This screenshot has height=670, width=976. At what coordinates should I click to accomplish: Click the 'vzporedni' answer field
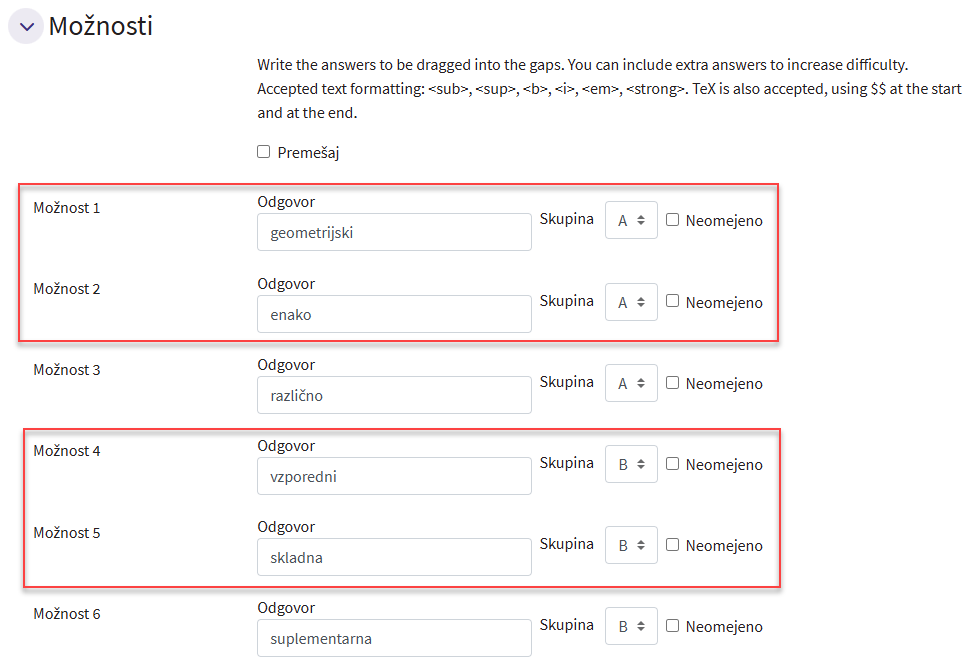click(394, 476)
